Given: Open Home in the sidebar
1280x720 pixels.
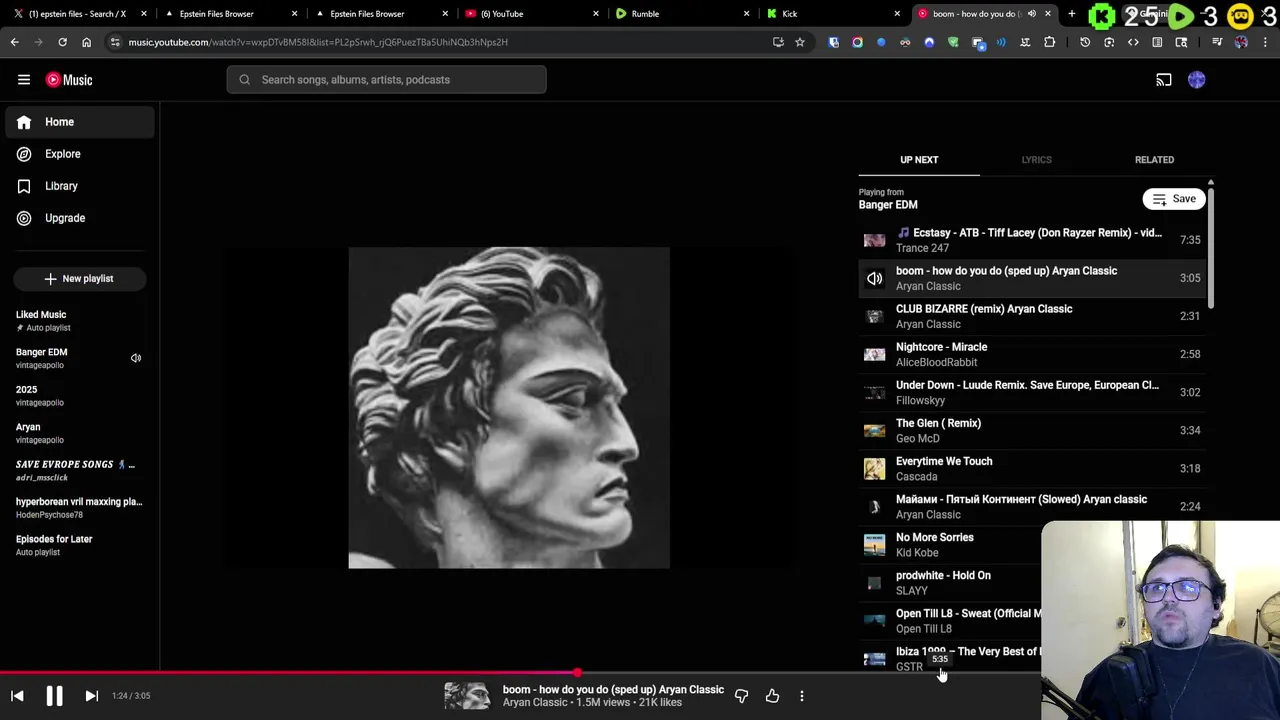Looking at the screenshot, I should (80, 122).
